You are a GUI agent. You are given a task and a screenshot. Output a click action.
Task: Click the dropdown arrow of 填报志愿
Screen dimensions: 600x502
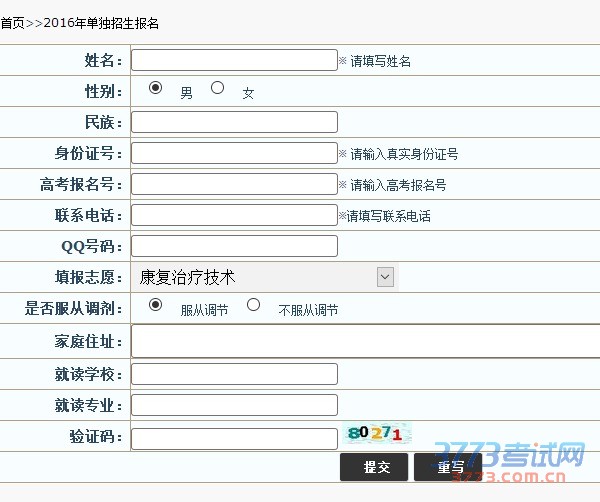pos(385,277)
